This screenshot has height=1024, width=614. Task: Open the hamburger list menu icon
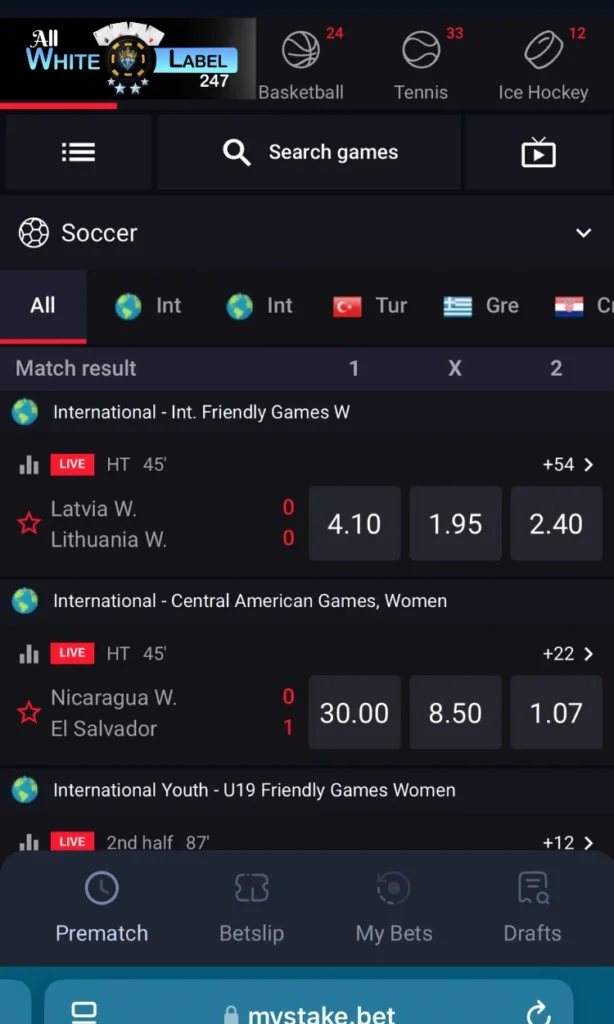coord(78,152)
